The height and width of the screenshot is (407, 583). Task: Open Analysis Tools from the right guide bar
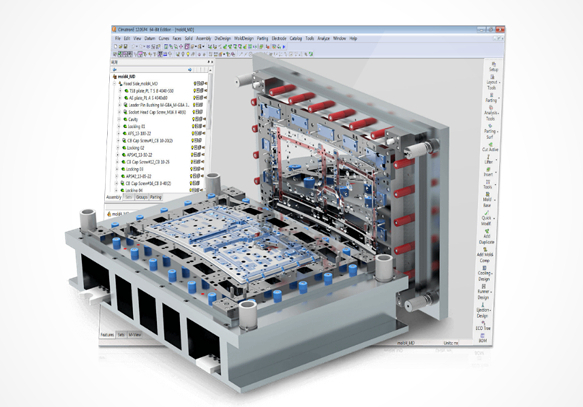click(x=491, y=113)
